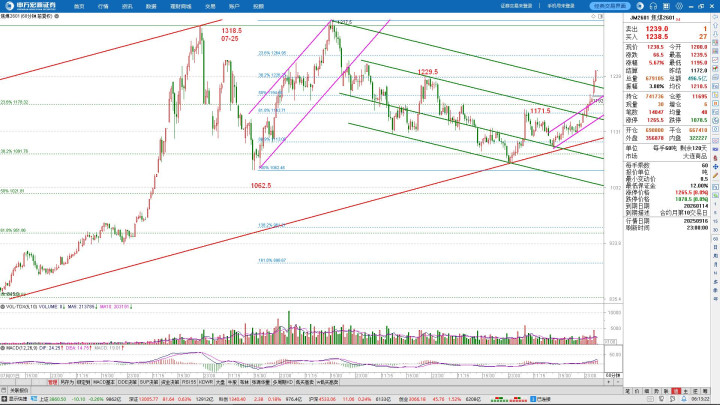Select the 资金 decision template tab
Viewport: 720px width, 405px height.
[170, 382]
